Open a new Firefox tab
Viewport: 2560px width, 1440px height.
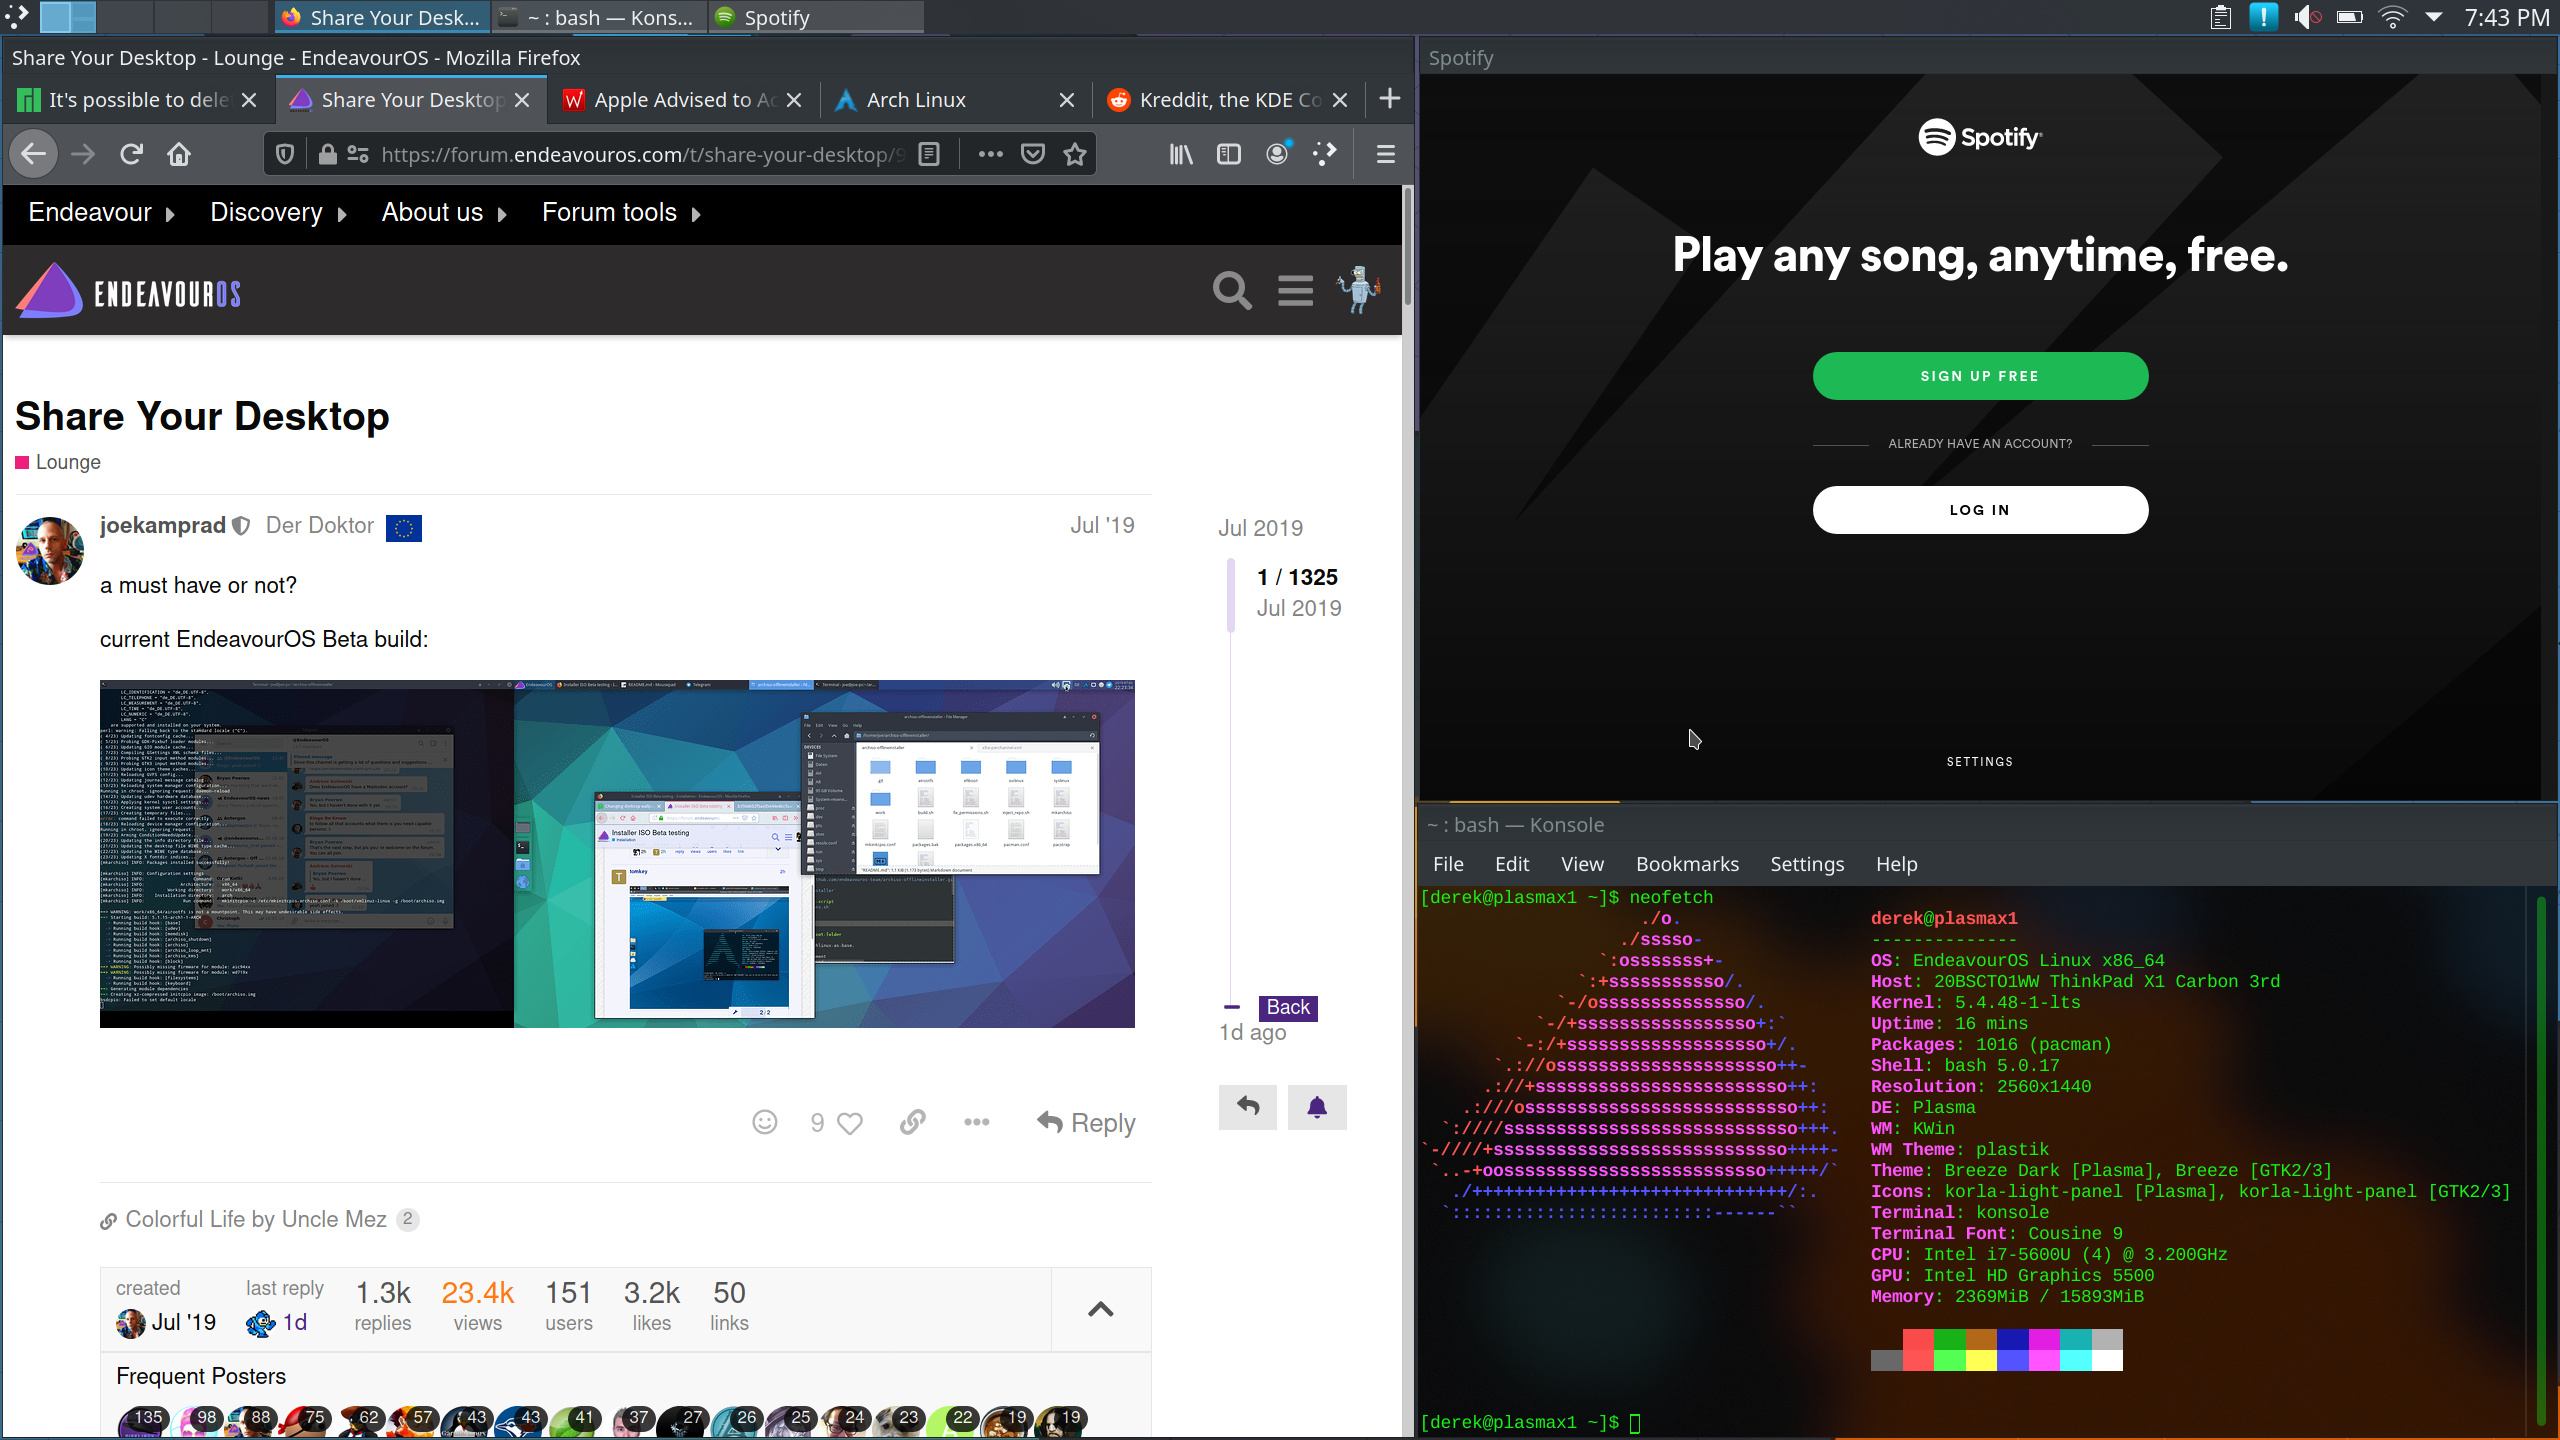click(x=1390, y=99)
